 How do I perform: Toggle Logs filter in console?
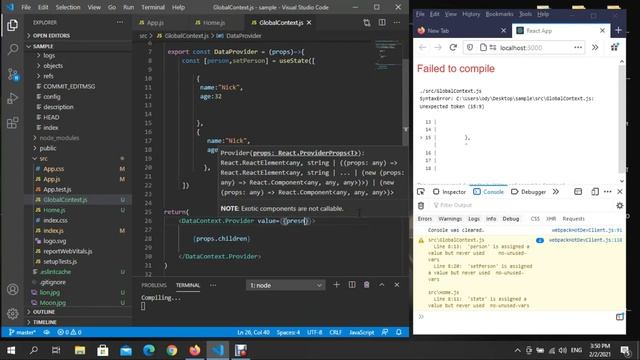473,219
